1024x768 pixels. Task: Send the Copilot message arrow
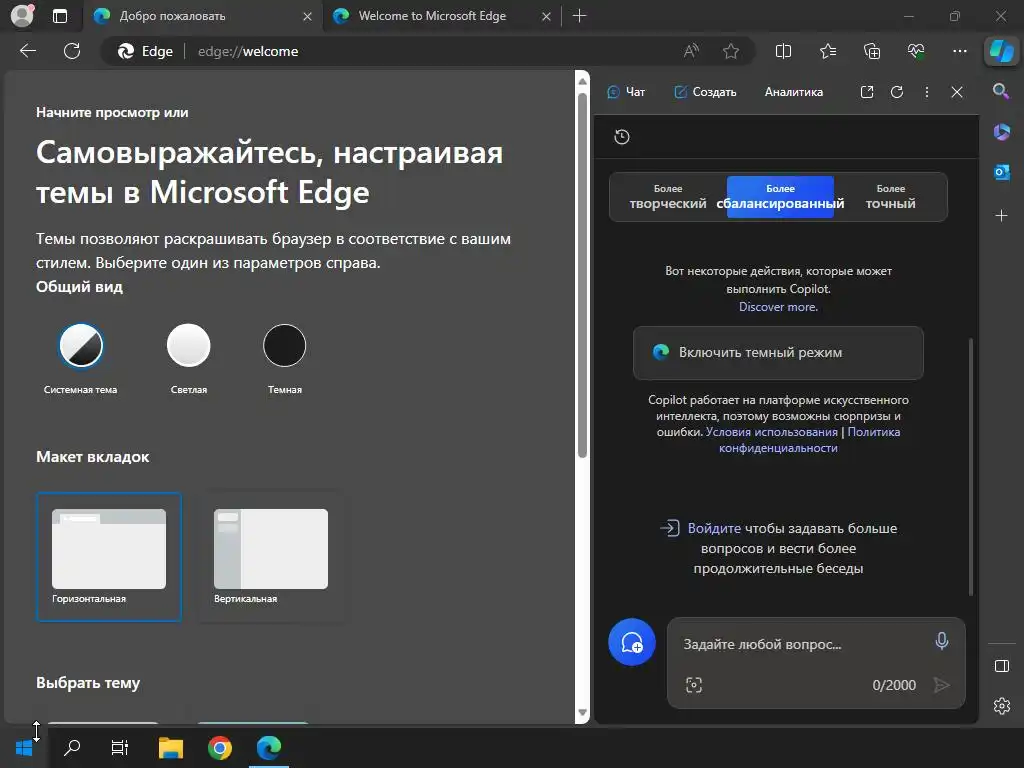point(941,684)
